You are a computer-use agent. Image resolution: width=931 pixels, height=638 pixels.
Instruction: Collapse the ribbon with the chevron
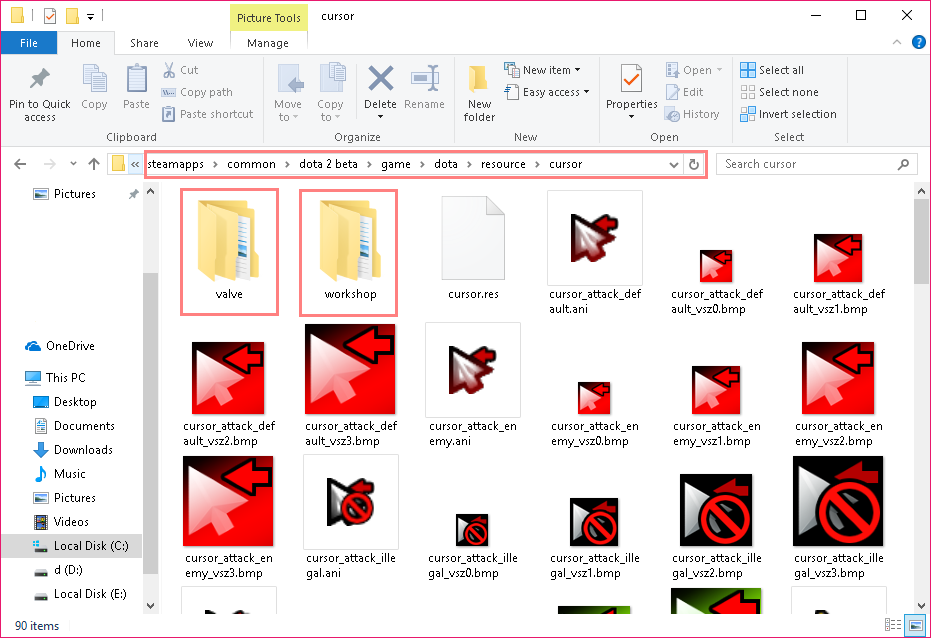[x=897, y=42]
